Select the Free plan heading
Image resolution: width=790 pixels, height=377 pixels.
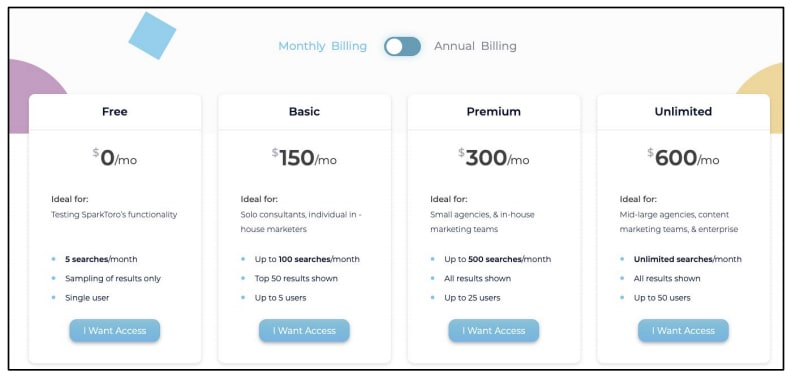pyautogui.click(x=115, y=111)
